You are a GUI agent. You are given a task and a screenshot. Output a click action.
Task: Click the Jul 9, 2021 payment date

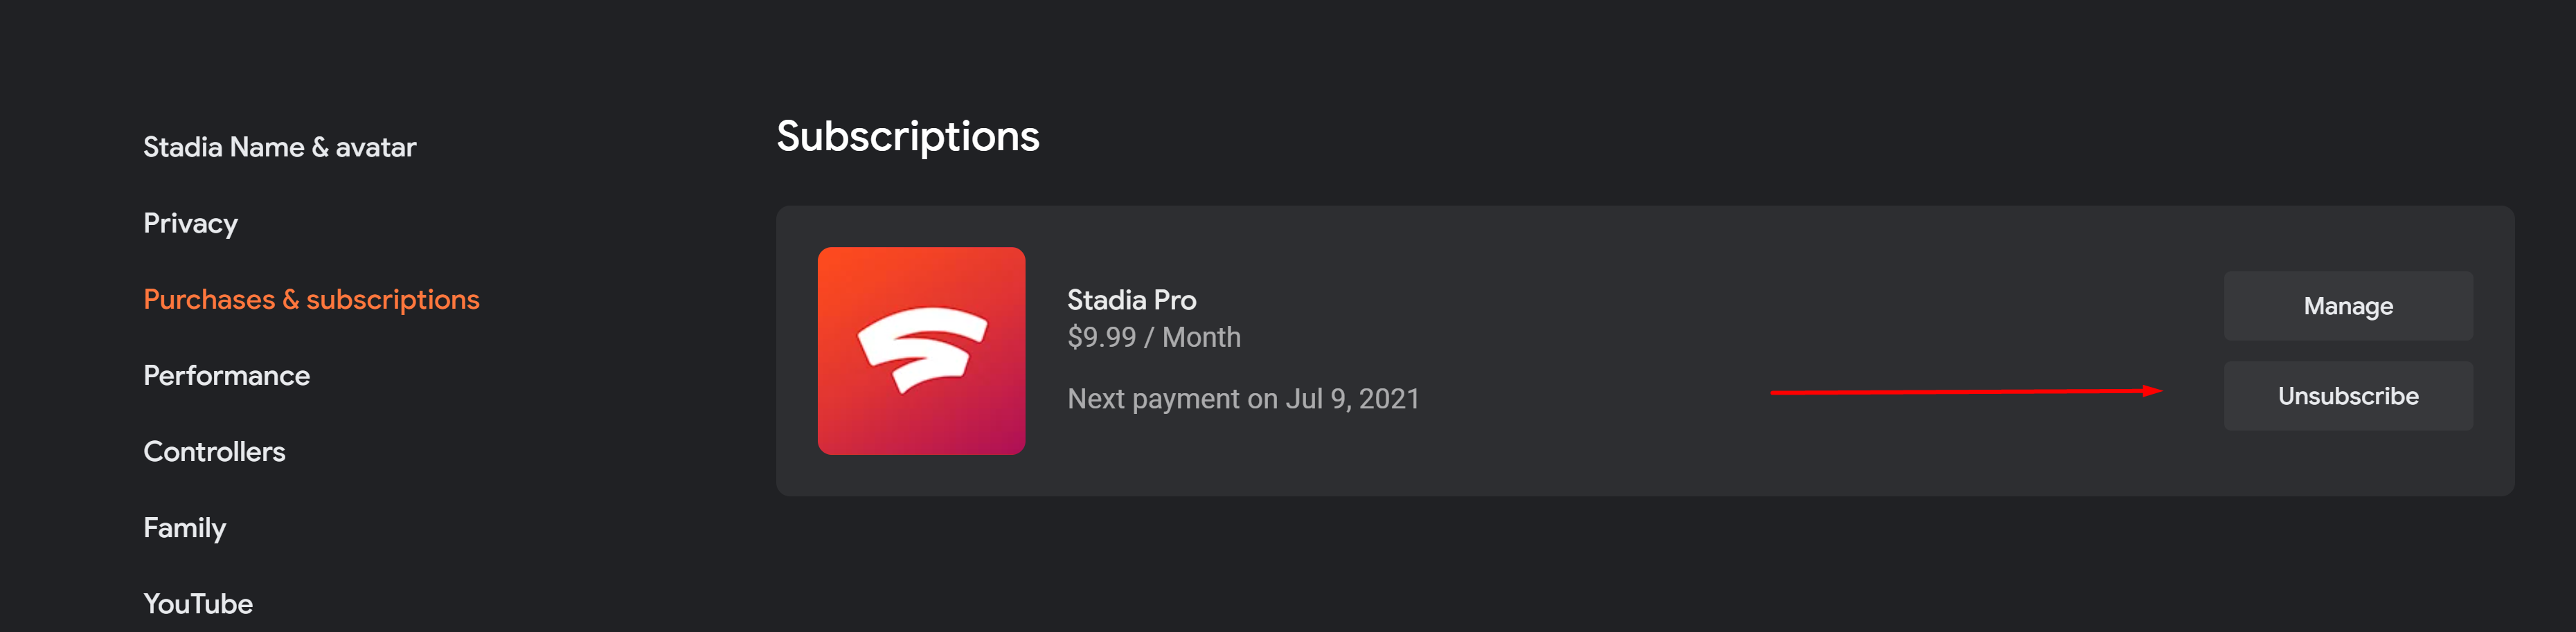coord(1352,399)
